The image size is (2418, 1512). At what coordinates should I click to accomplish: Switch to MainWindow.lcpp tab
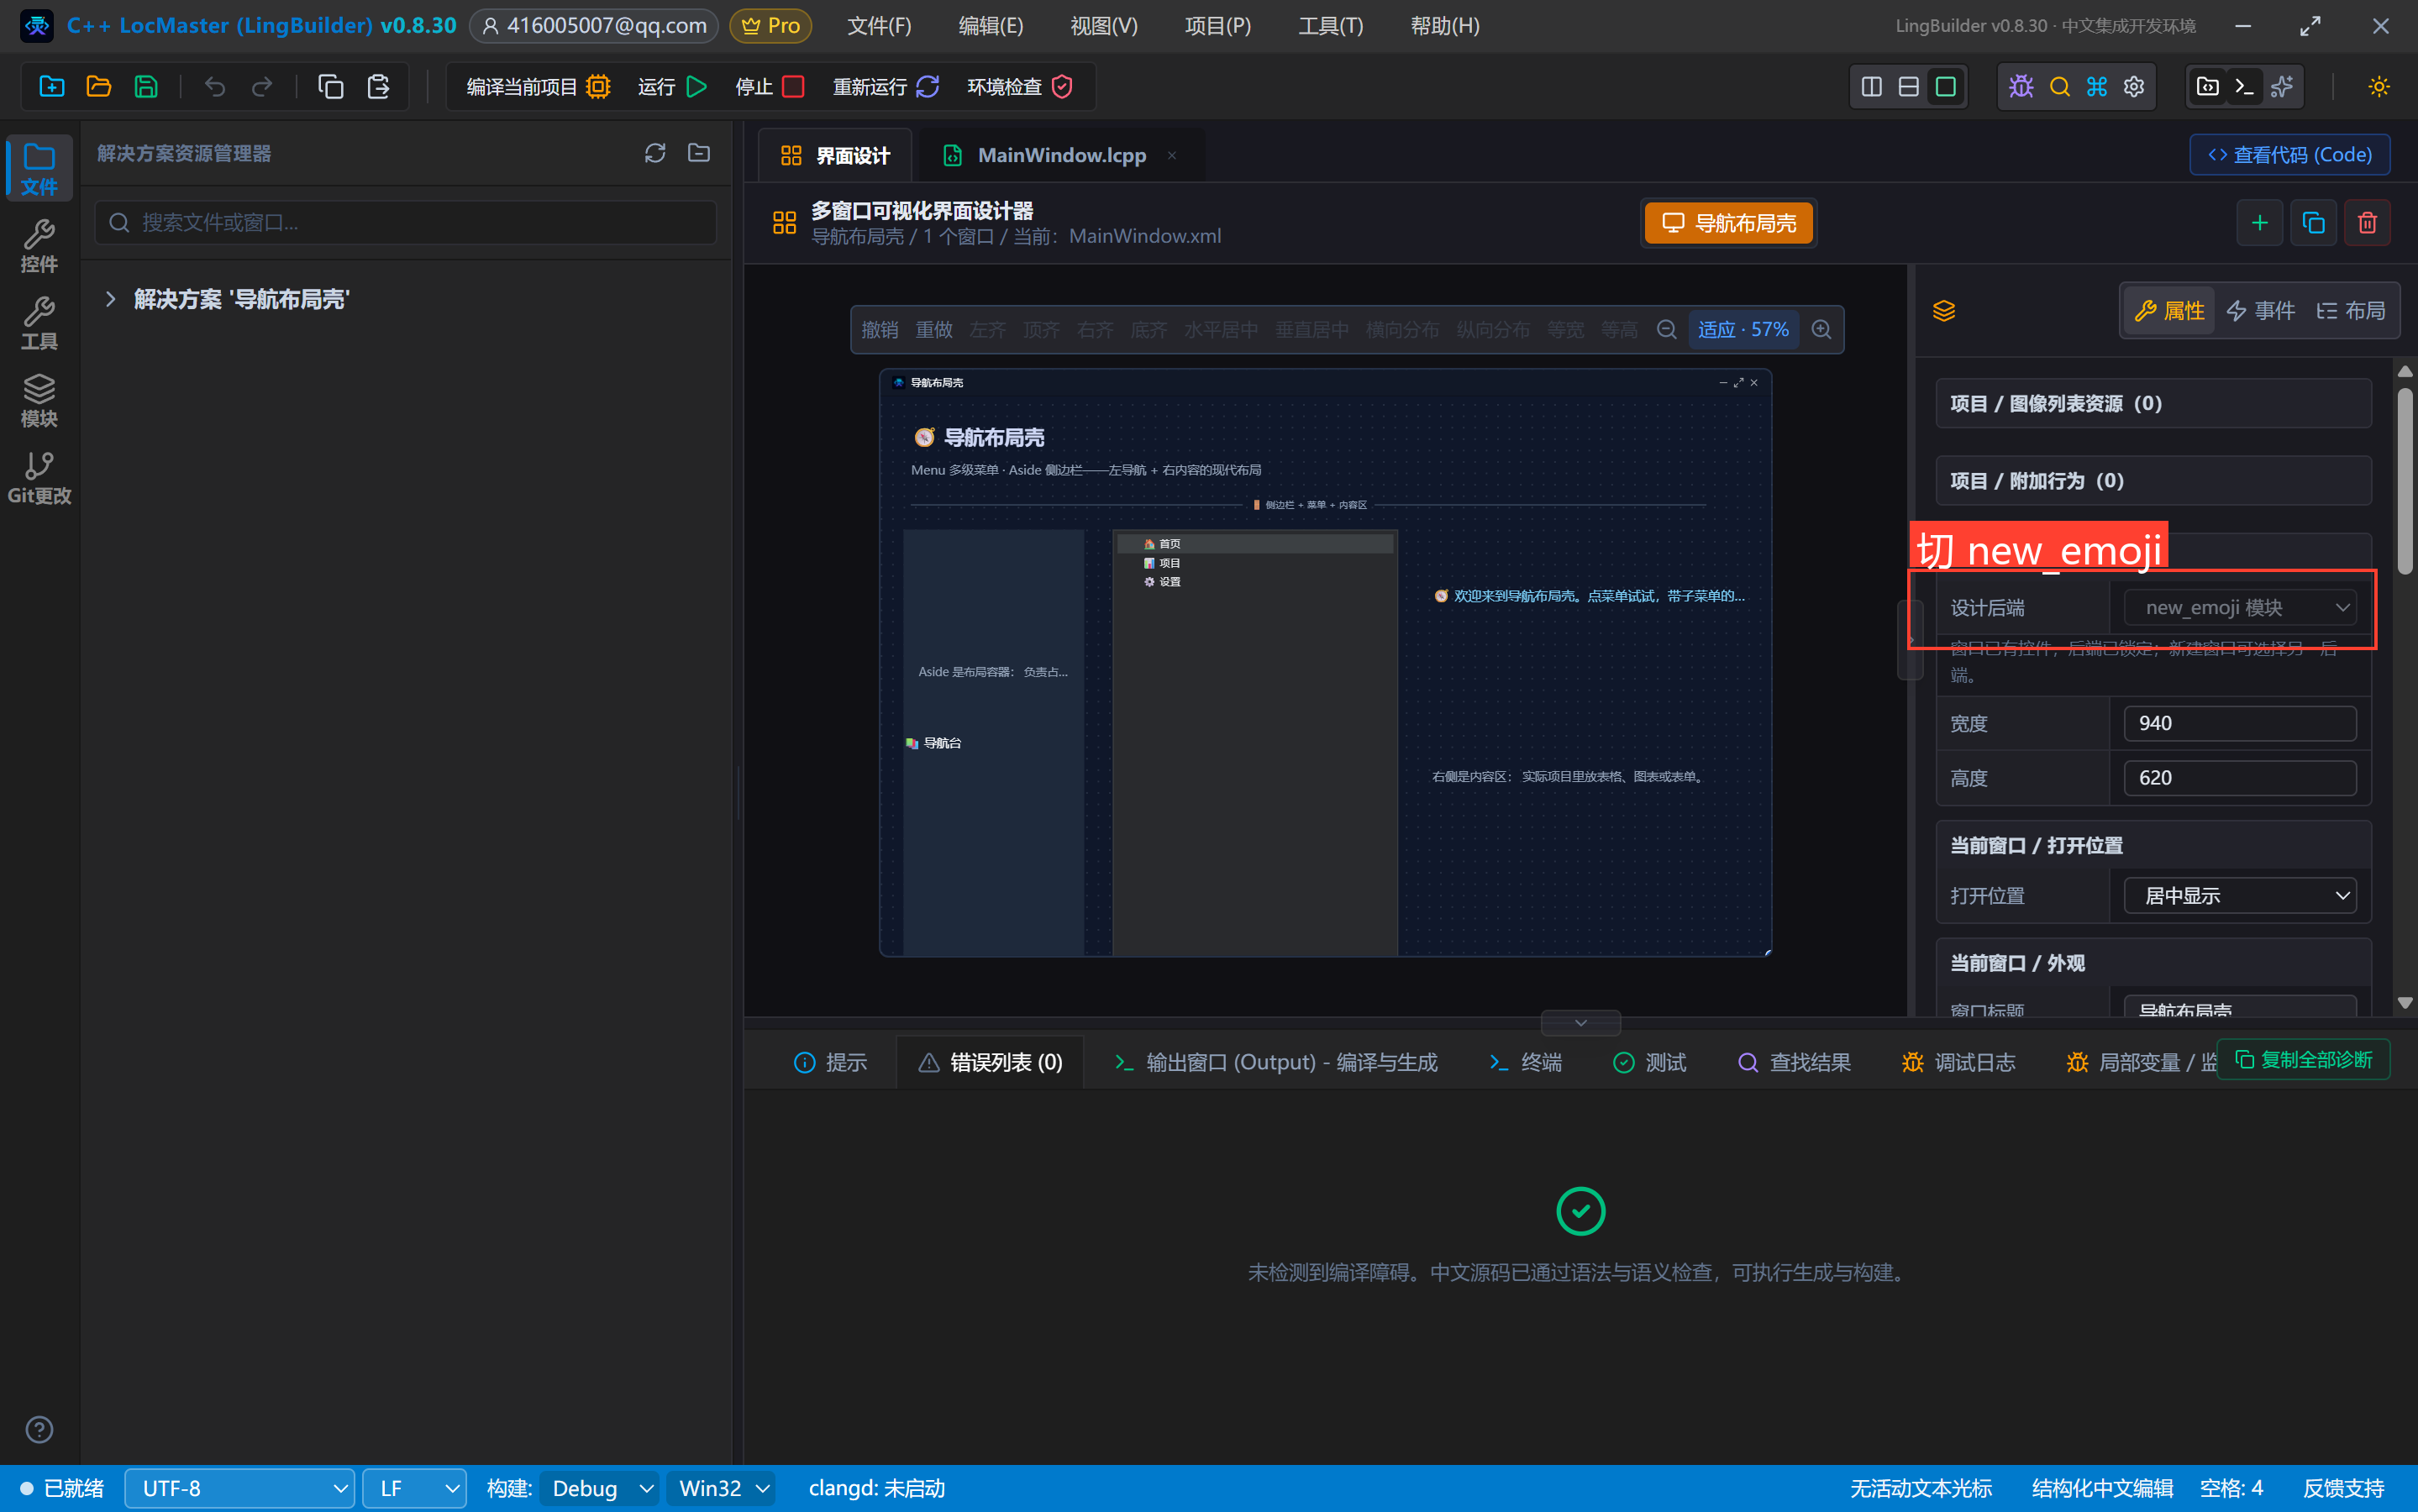[1060, 155]
